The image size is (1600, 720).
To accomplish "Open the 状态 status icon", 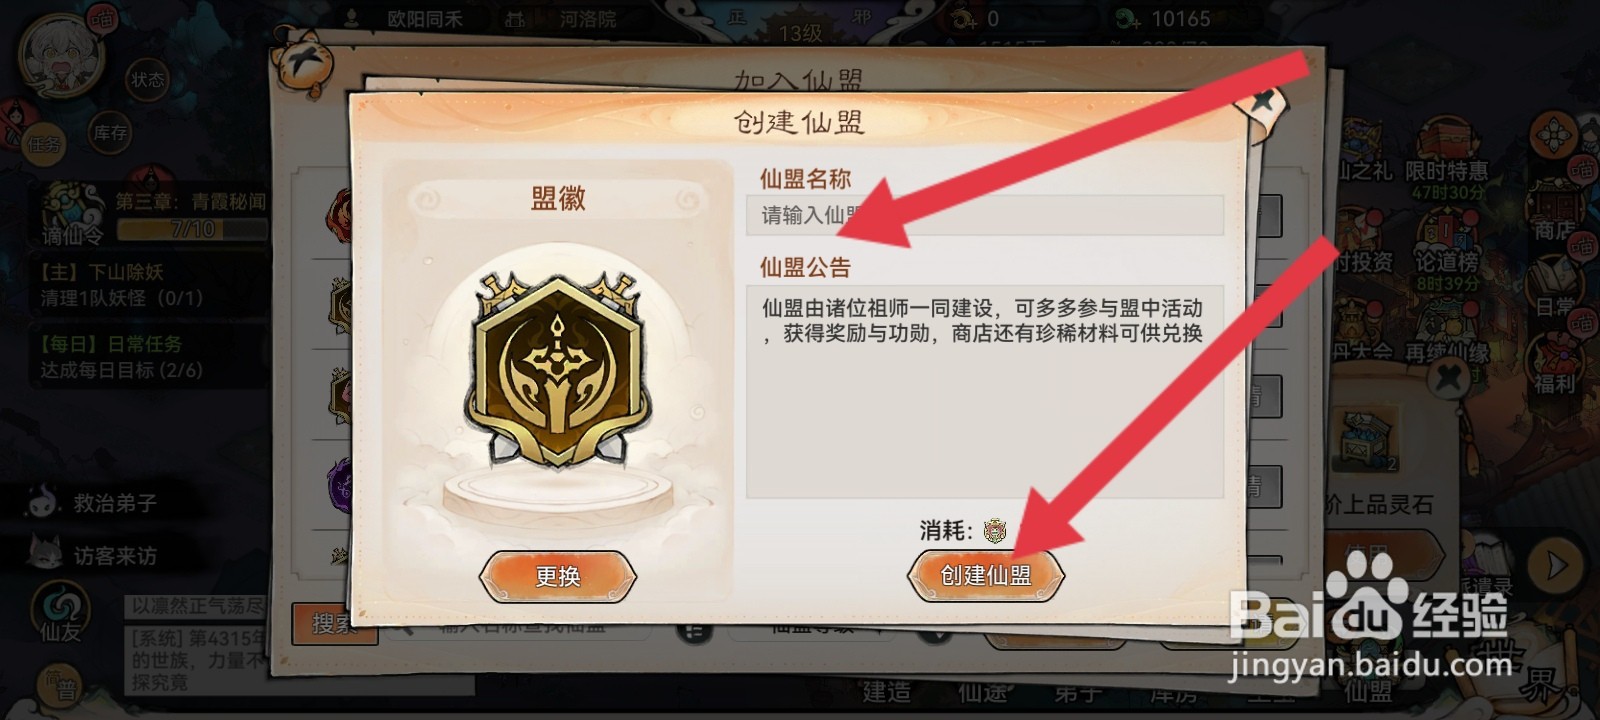I will 148,79.
